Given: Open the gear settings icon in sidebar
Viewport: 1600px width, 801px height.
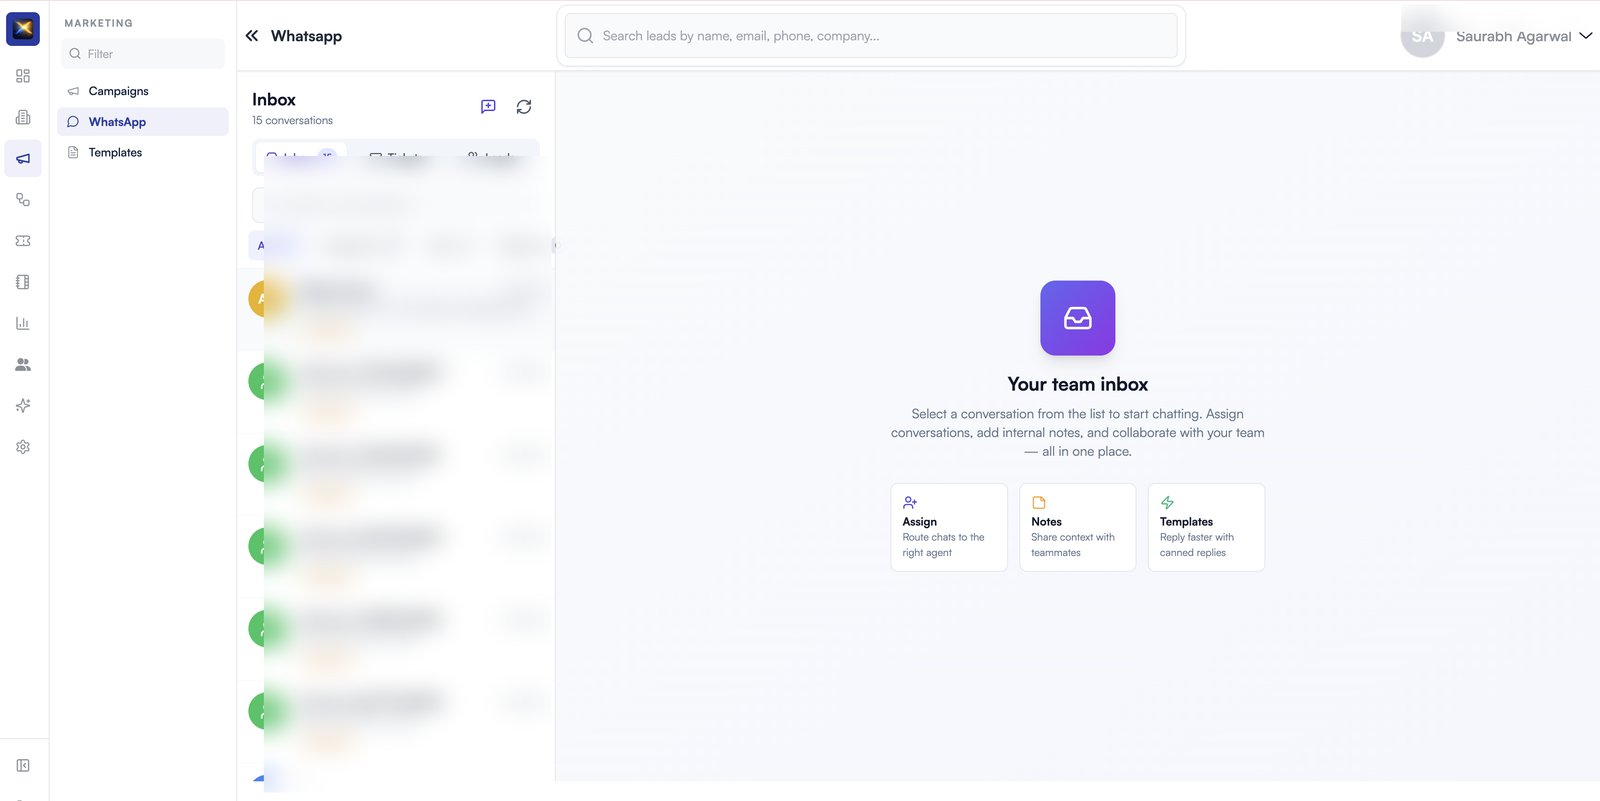Looking at the screenshot, I should pos(23,447).
